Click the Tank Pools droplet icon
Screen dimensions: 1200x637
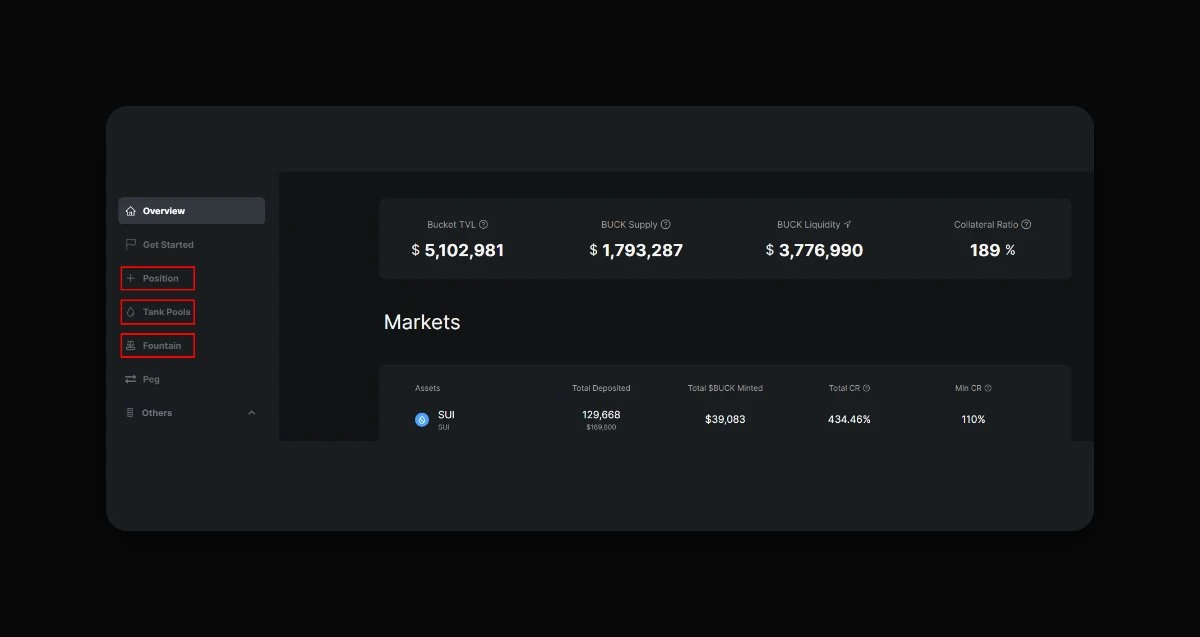[x=131, y=312]
